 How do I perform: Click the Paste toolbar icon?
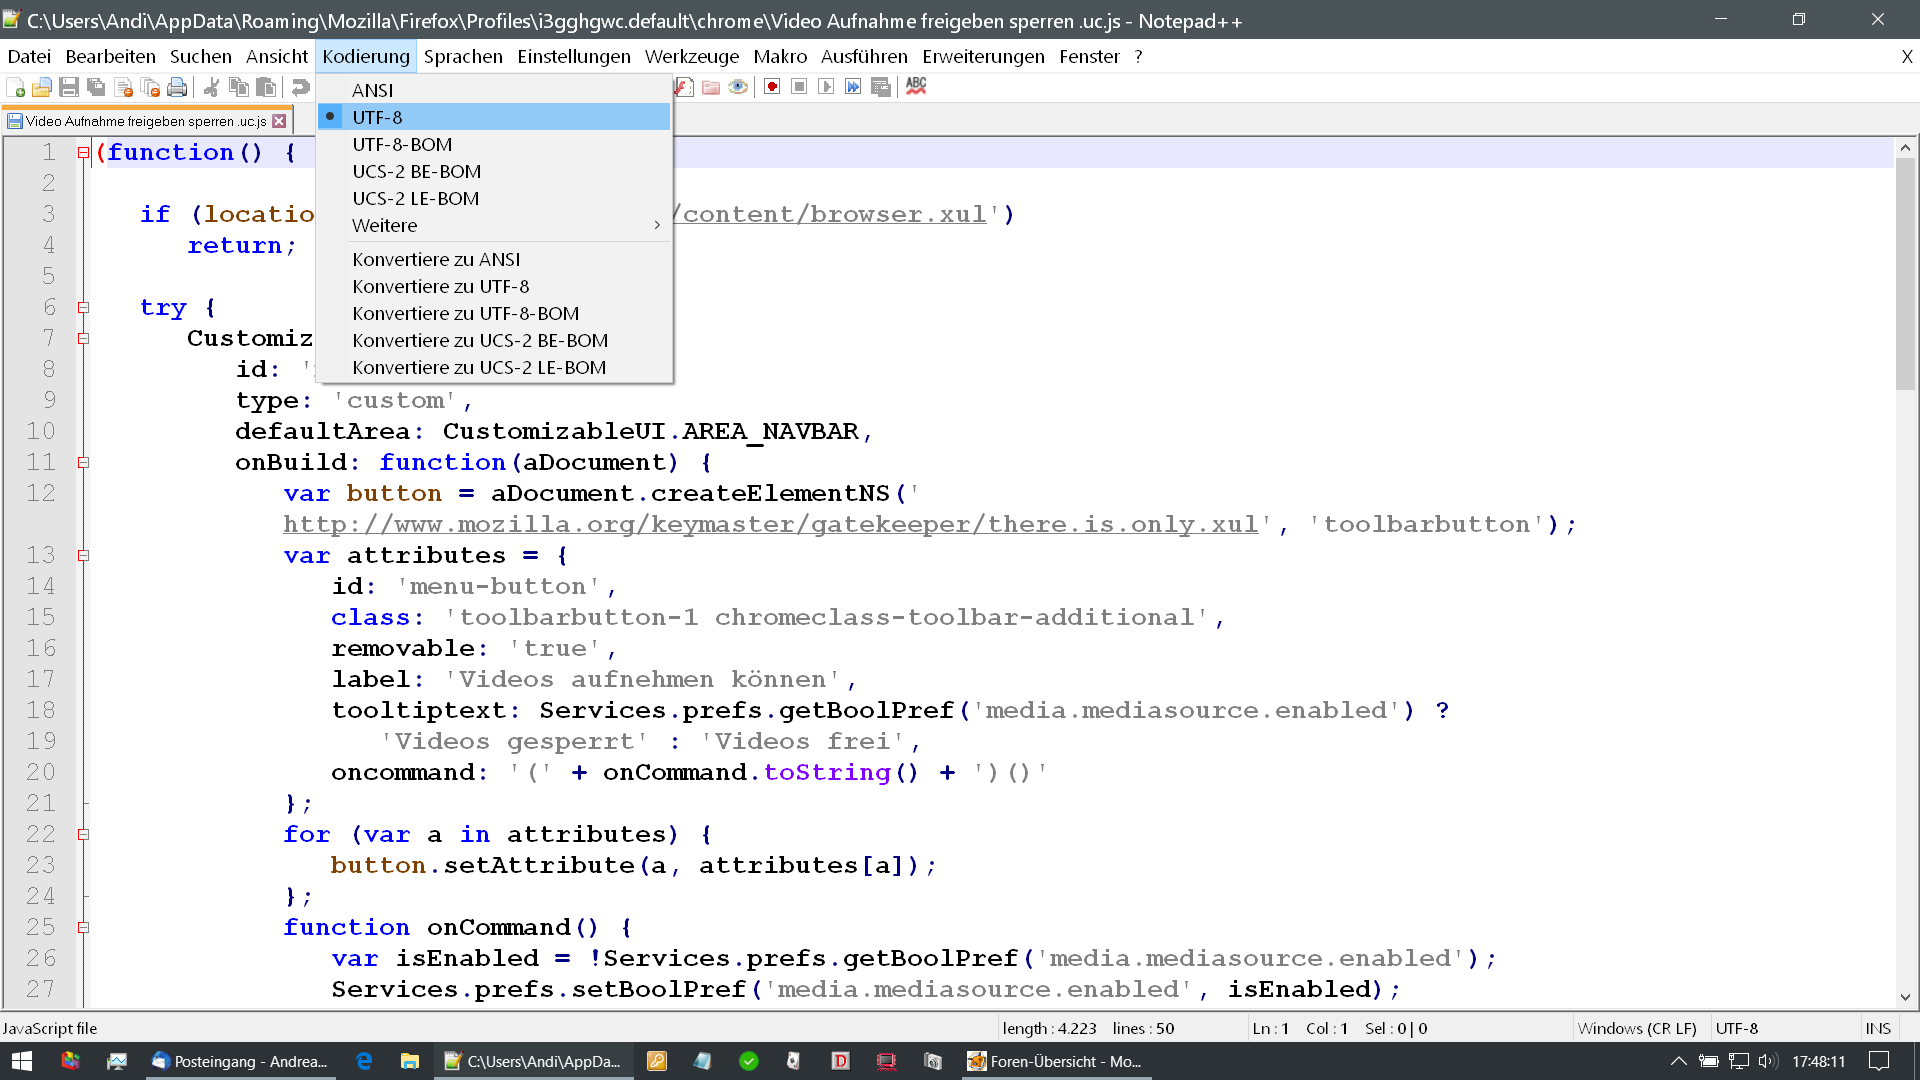coord(266,88)
